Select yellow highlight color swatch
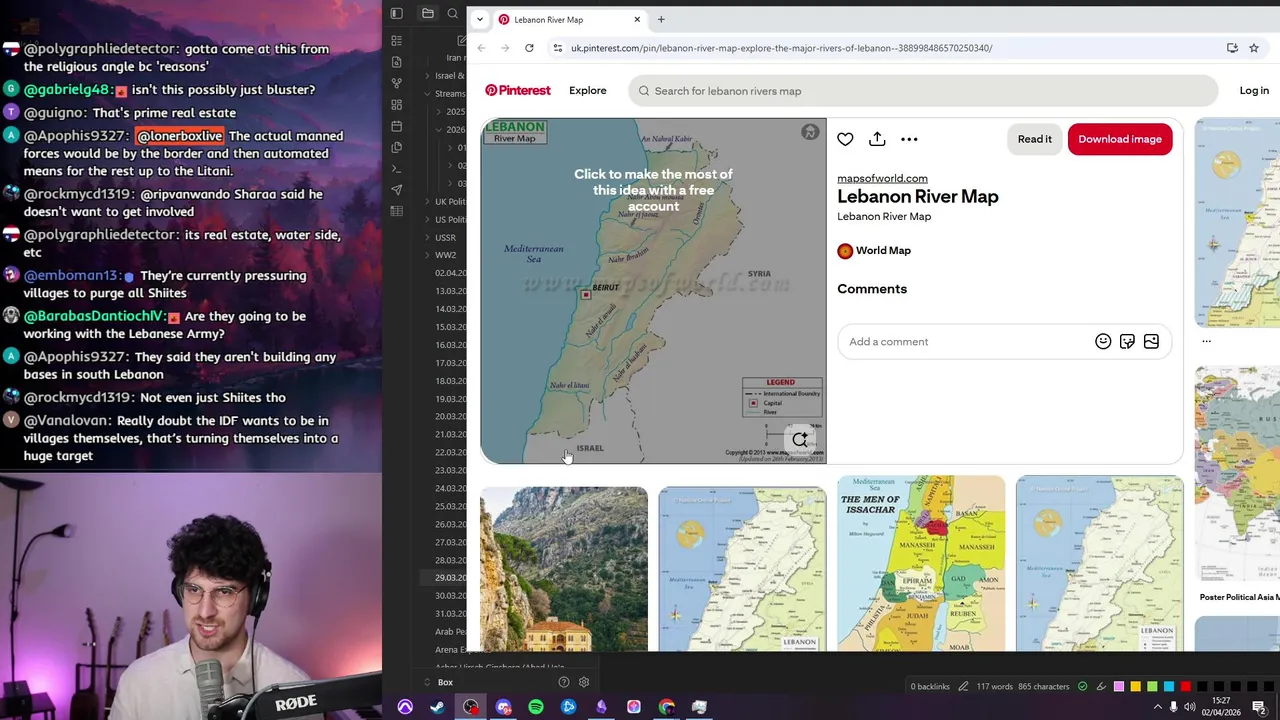Viewport: 1280px width, 720px height. pyautogui.click(x=1135, y=686)
